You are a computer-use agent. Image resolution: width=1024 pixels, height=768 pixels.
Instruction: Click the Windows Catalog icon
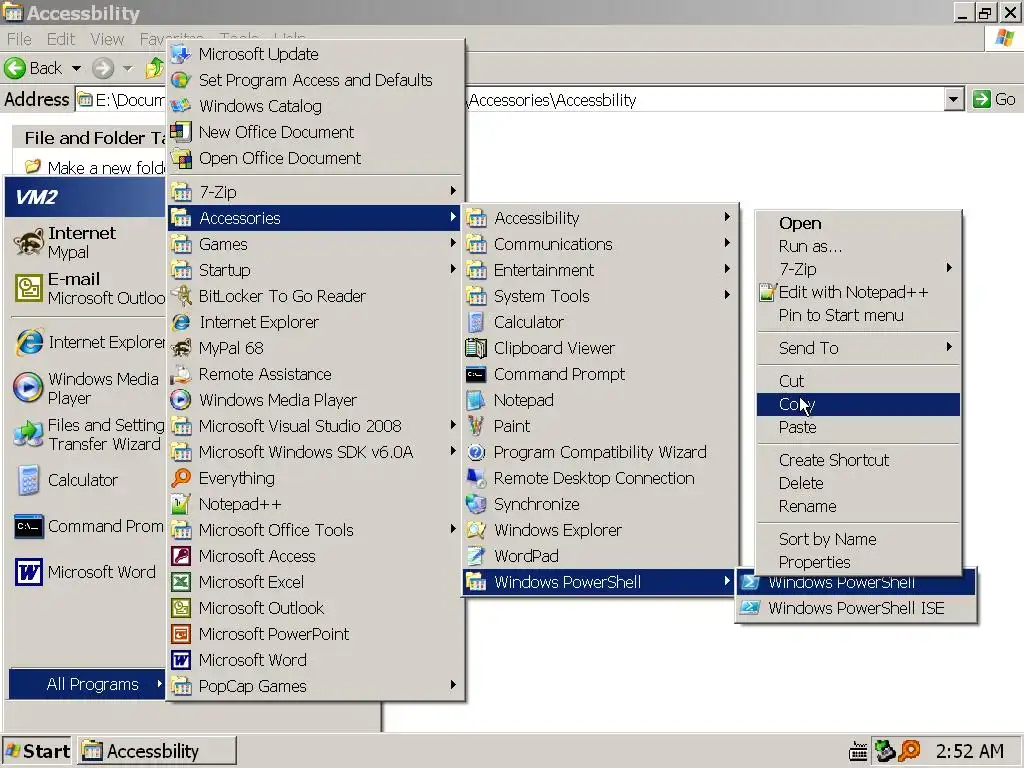pyautogui.click(x=180, y=106)
